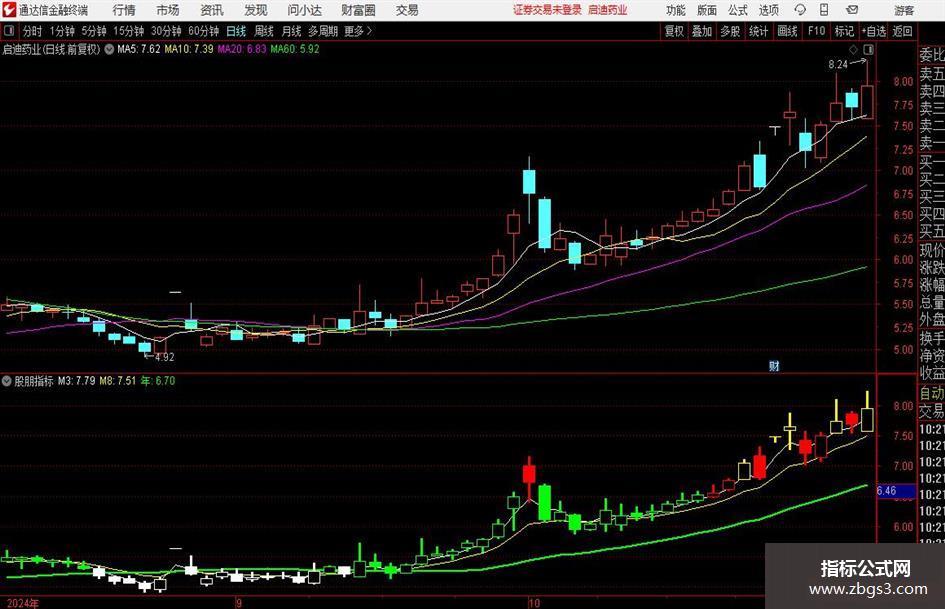Screen dimensions: 945x609
Task: Click the MA20: 6.83 indicator label
Action: click(x=242, y=49)
